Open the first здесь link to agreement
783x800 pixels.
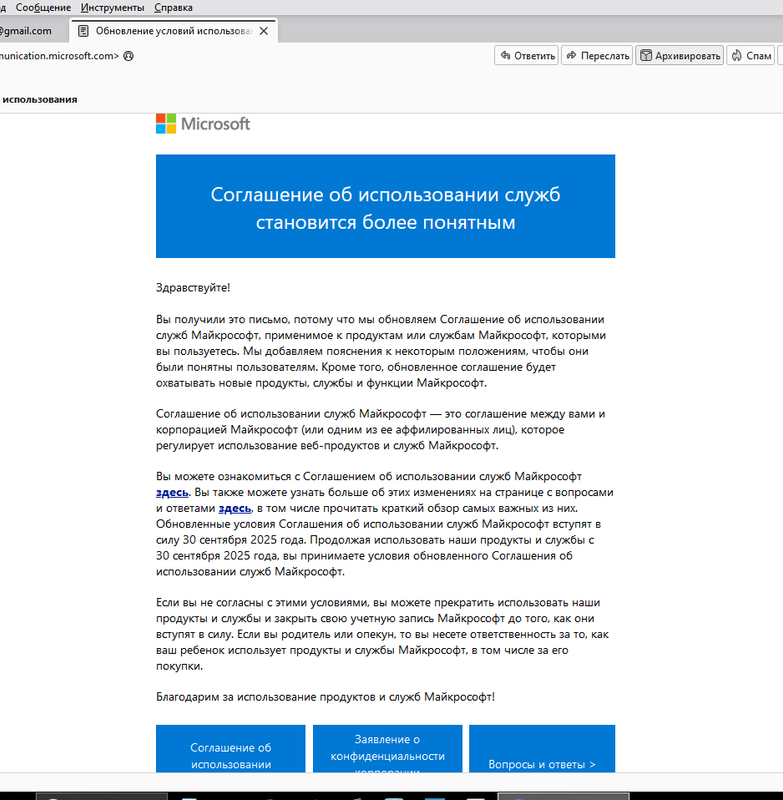[172, 492]
